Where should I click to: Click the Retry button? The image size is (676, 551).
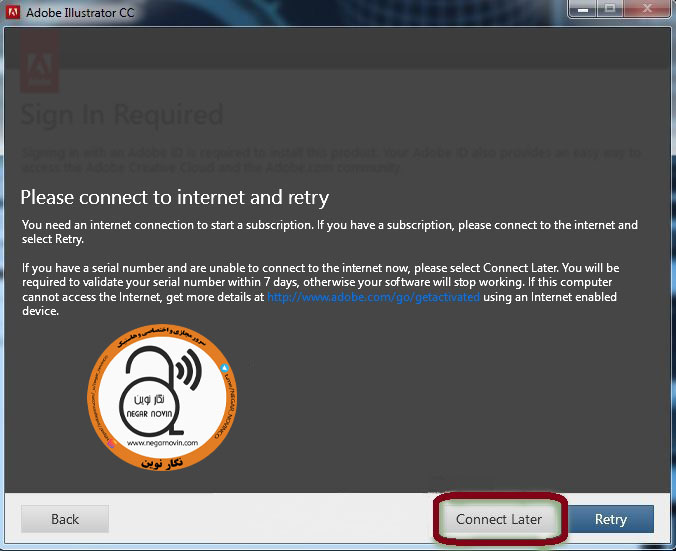(611, 519)
